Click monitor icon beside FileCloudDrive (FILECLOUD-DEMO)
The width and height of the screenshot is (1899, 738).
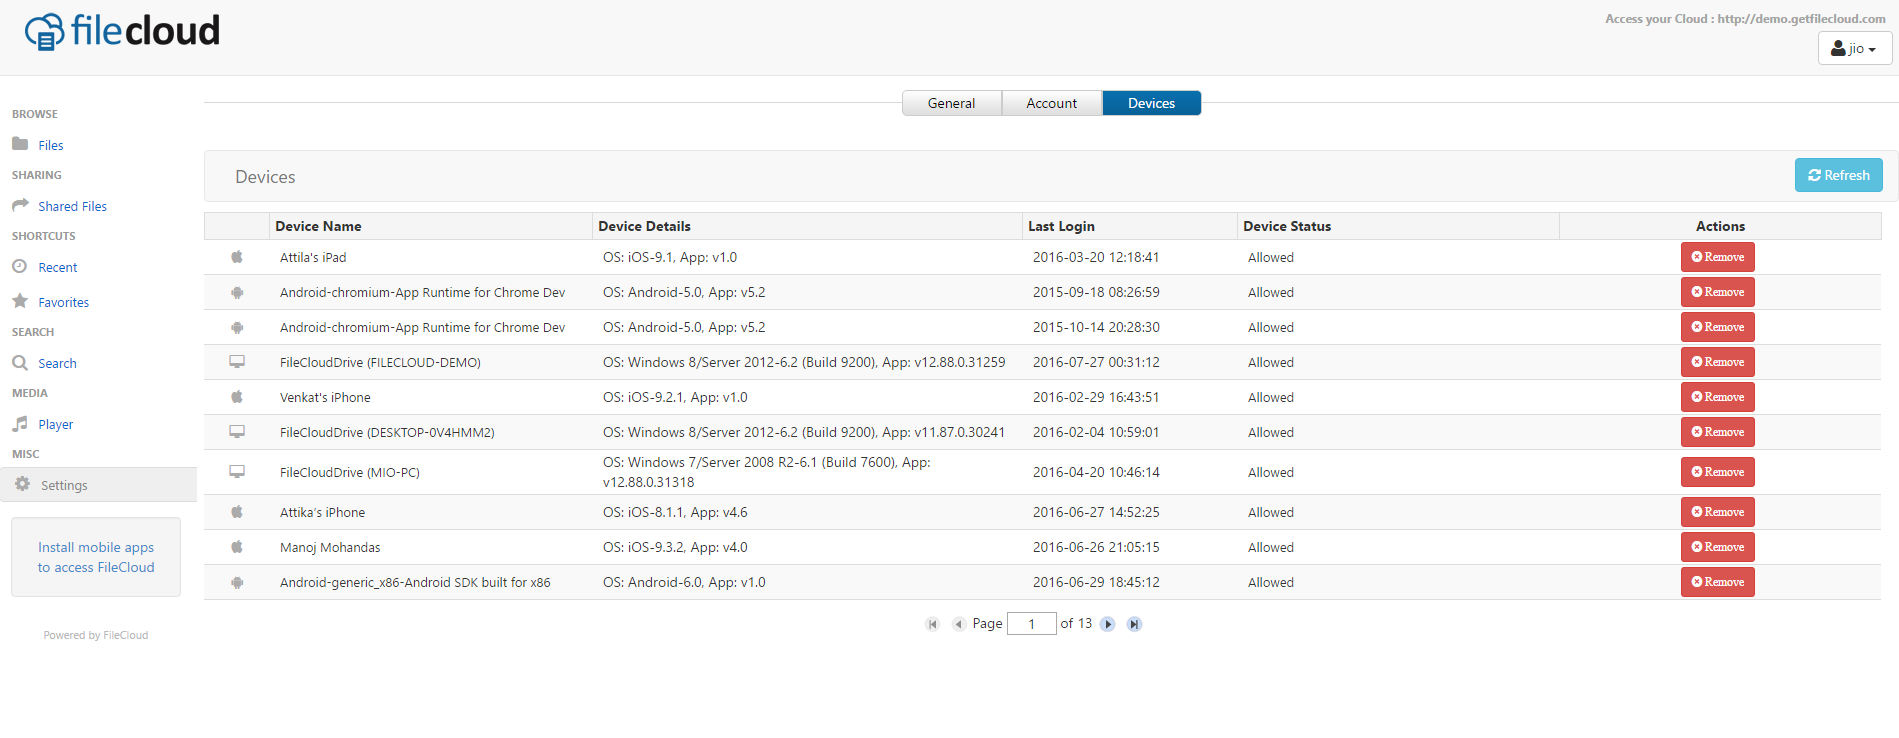point(237,361)
